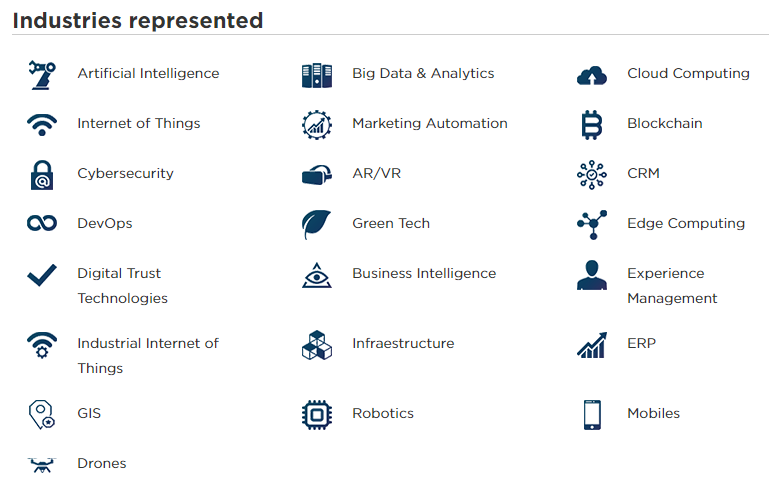This screenshot has width=769, height=488.
Task: Select the Green Tech leaf icon
Action: pos(316,225)
